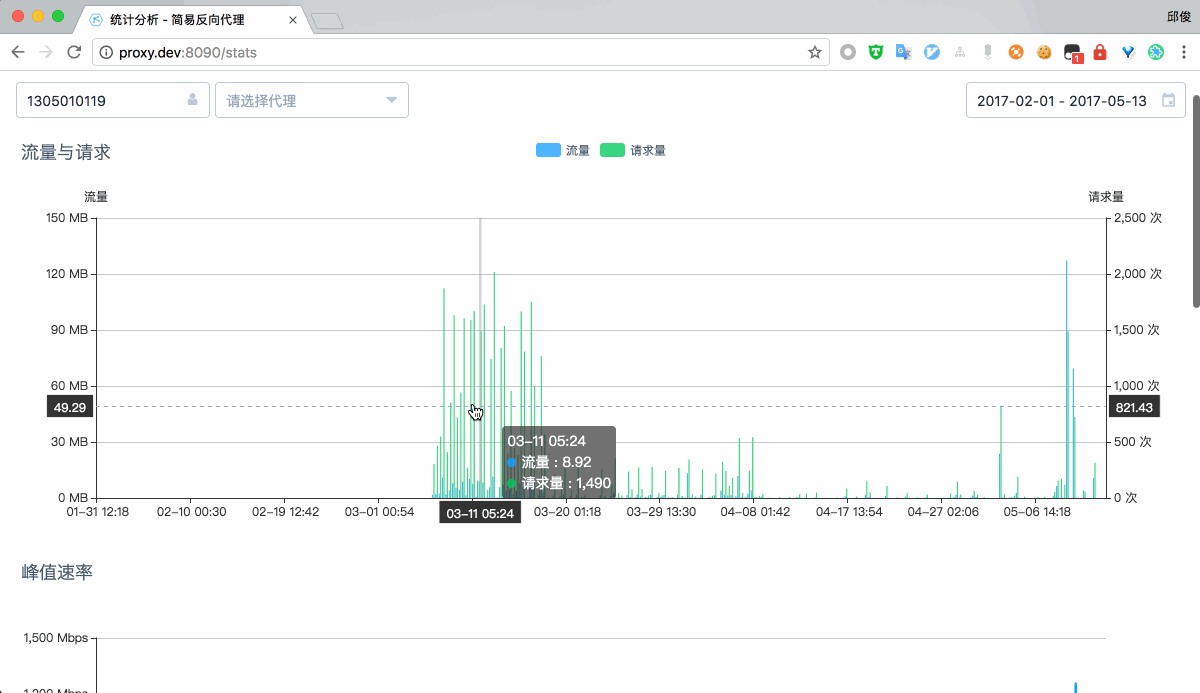Image resolution: width=1200 pixels, height=693 pixels.
Task: Open the gray circle extension
Action: [x=848, y=52]
